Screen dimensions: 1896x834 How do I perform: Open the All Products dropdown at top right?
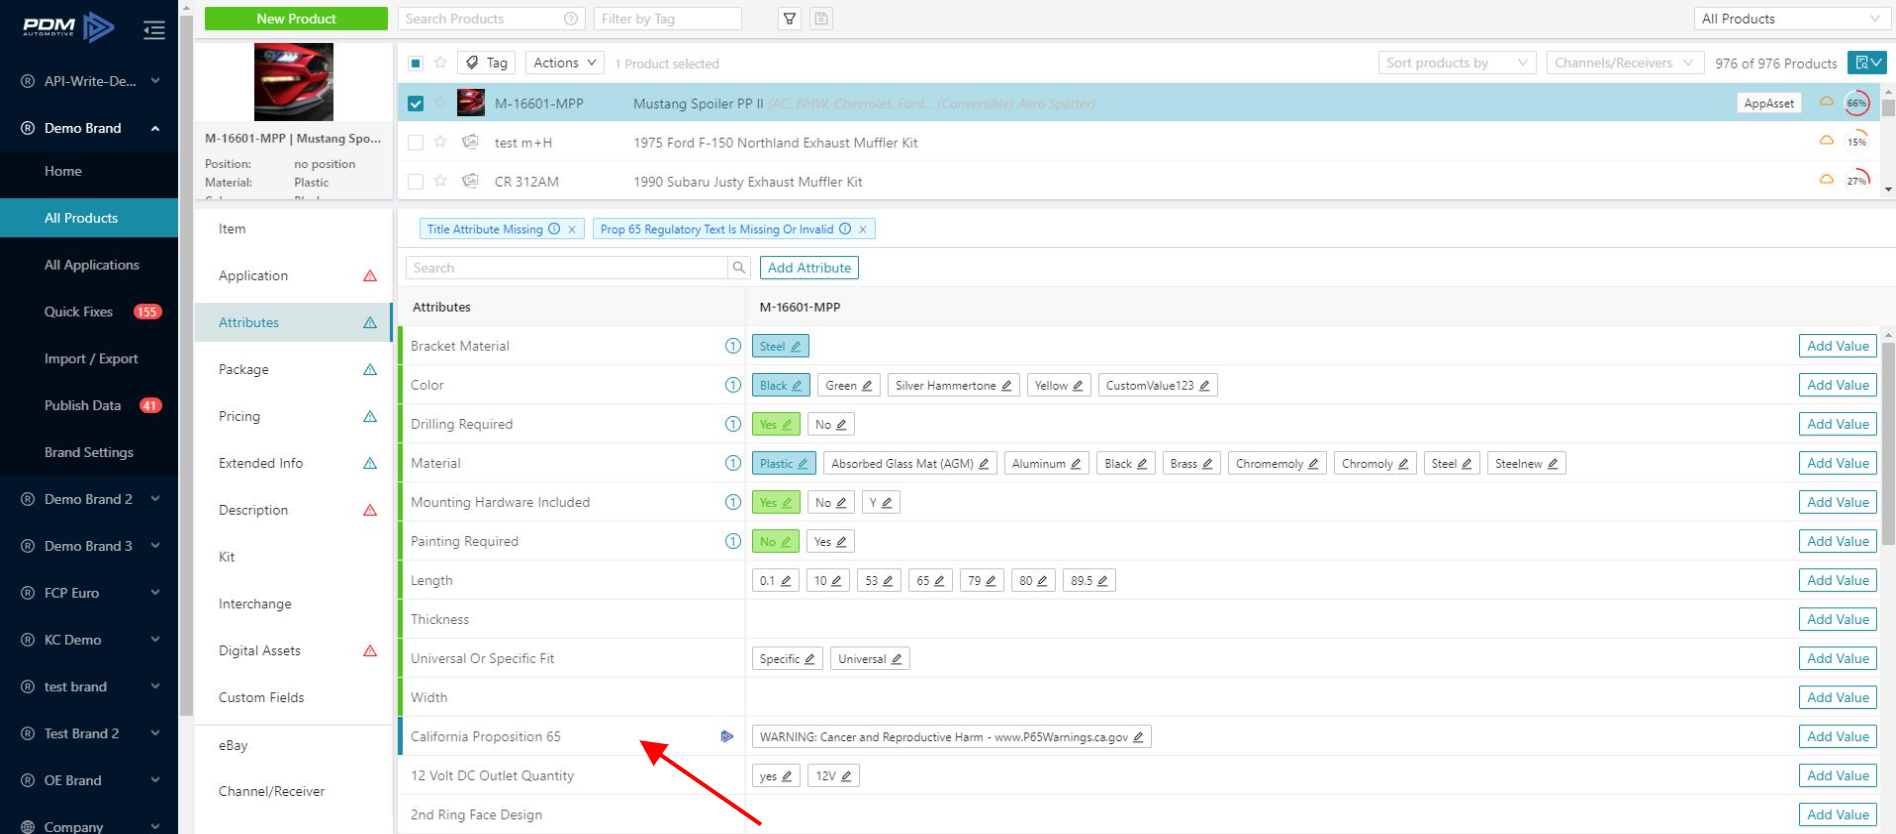click(1791, 19)
